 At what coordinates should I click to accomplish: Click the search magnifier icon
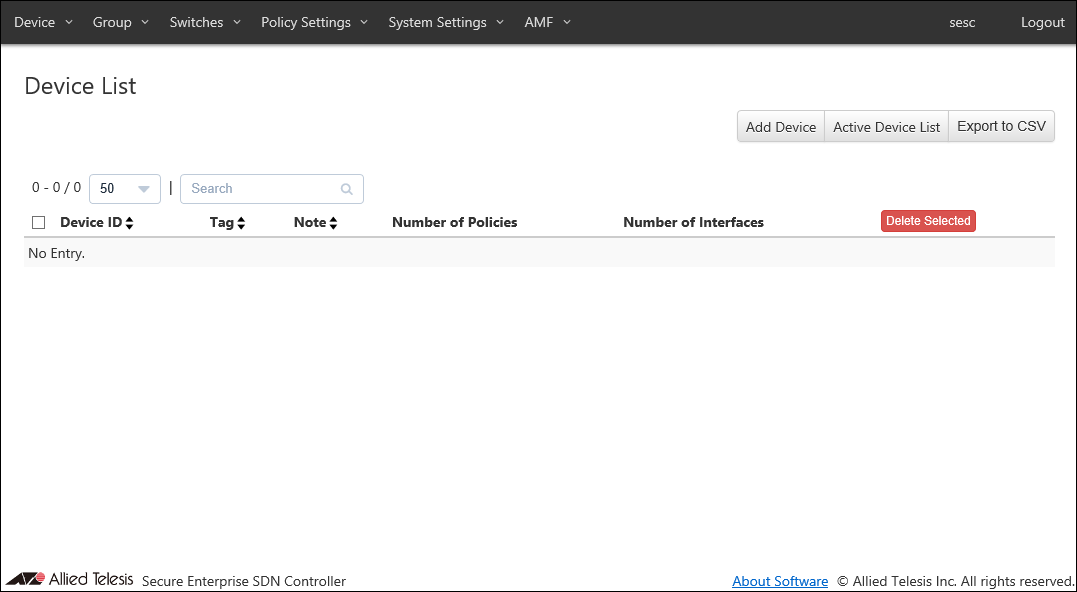347,189
